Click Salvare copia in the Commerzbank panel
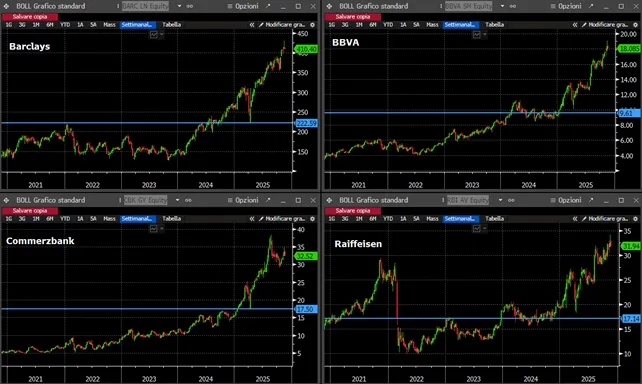Screen dimensions: 642x384 (x=30, y=211)
